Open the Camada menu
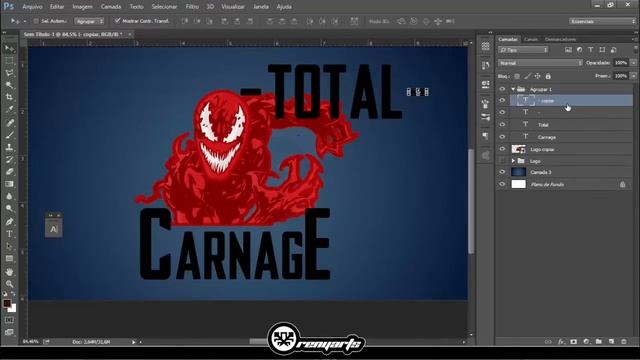This screenshot has width=640, height=360. click(111, 7)
